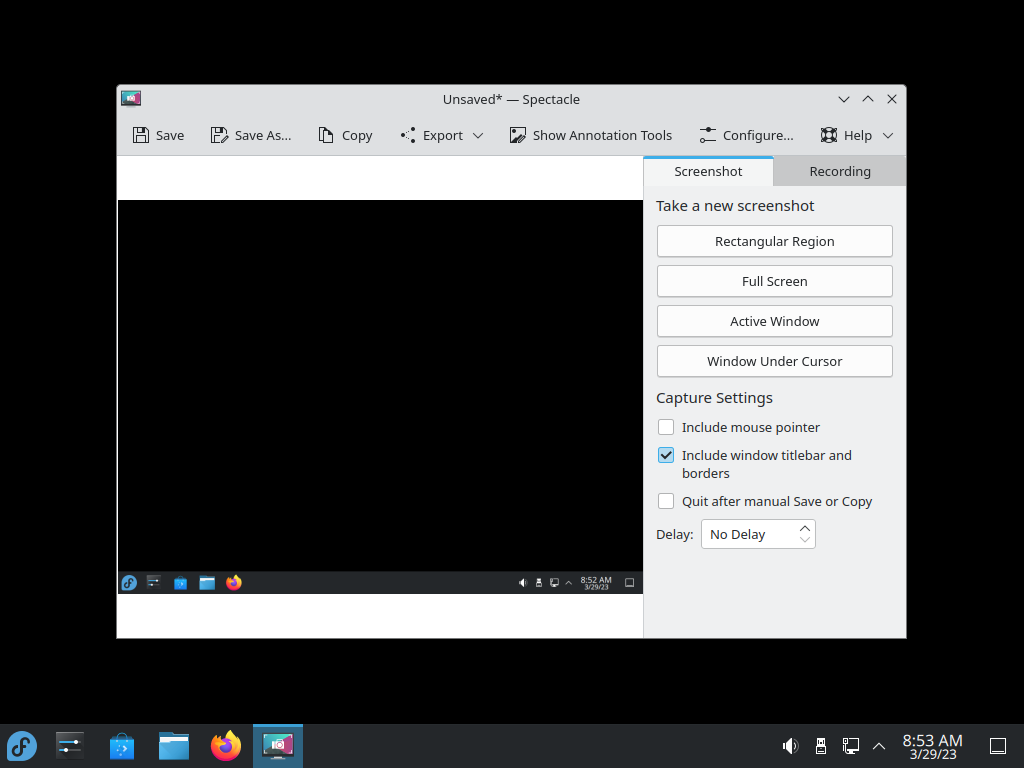This screenshot has width=1024, height=768.
Task: Open System Settings from the taskbar
Action: 70,746
